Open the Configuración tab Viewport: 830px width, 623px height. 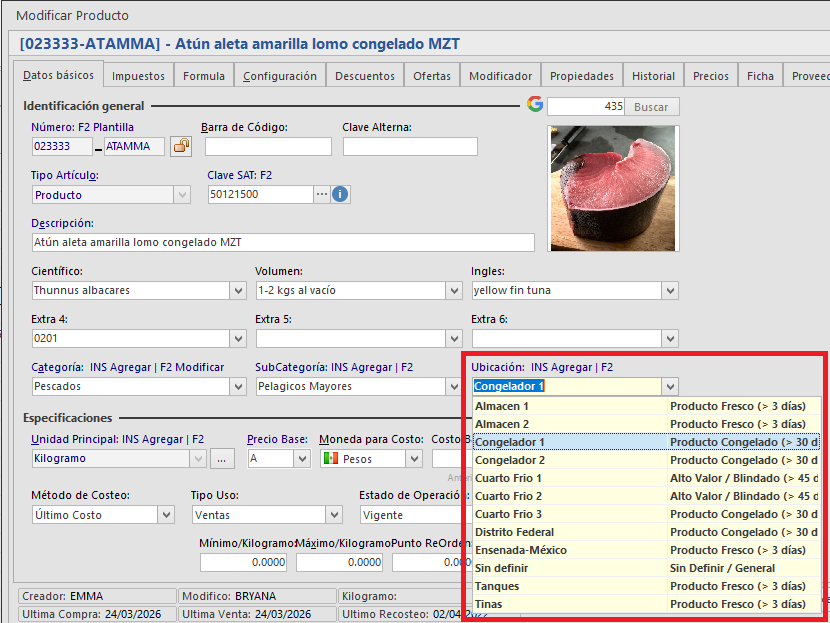click(280, 76)
